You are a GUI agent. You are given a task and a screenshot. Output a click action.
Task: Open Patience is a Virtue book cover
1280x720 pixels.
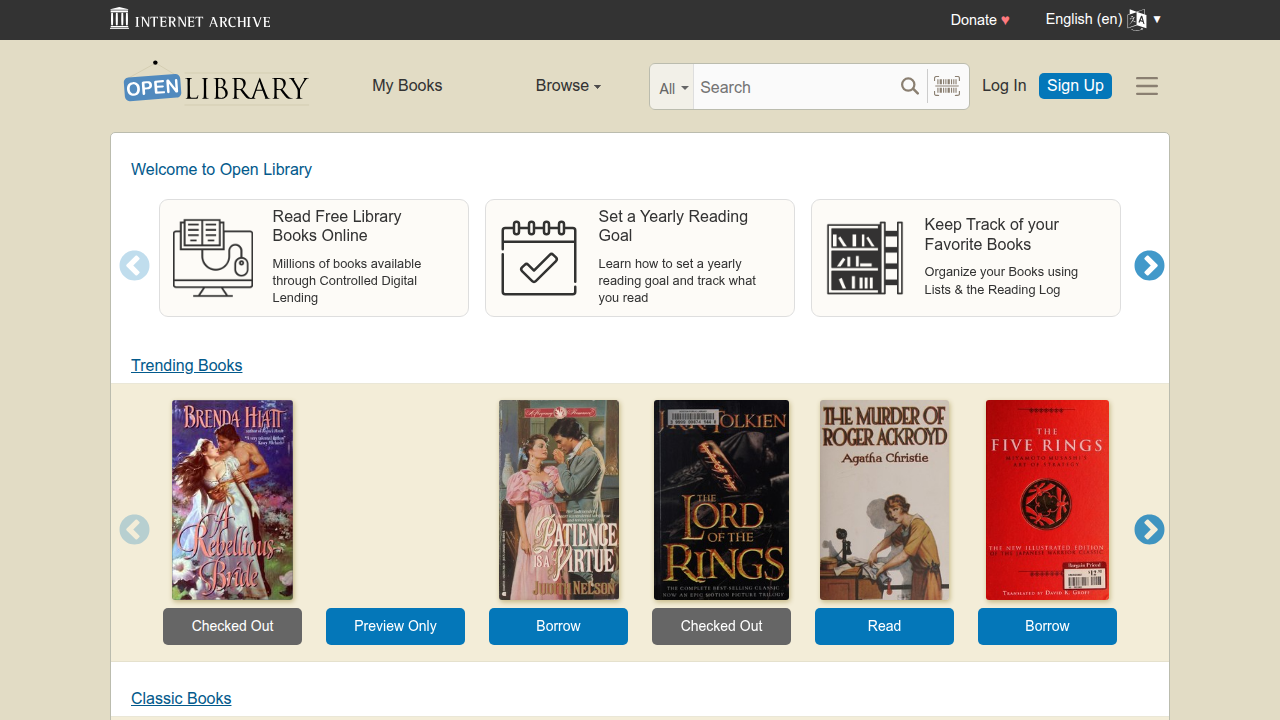click(558, 500)
